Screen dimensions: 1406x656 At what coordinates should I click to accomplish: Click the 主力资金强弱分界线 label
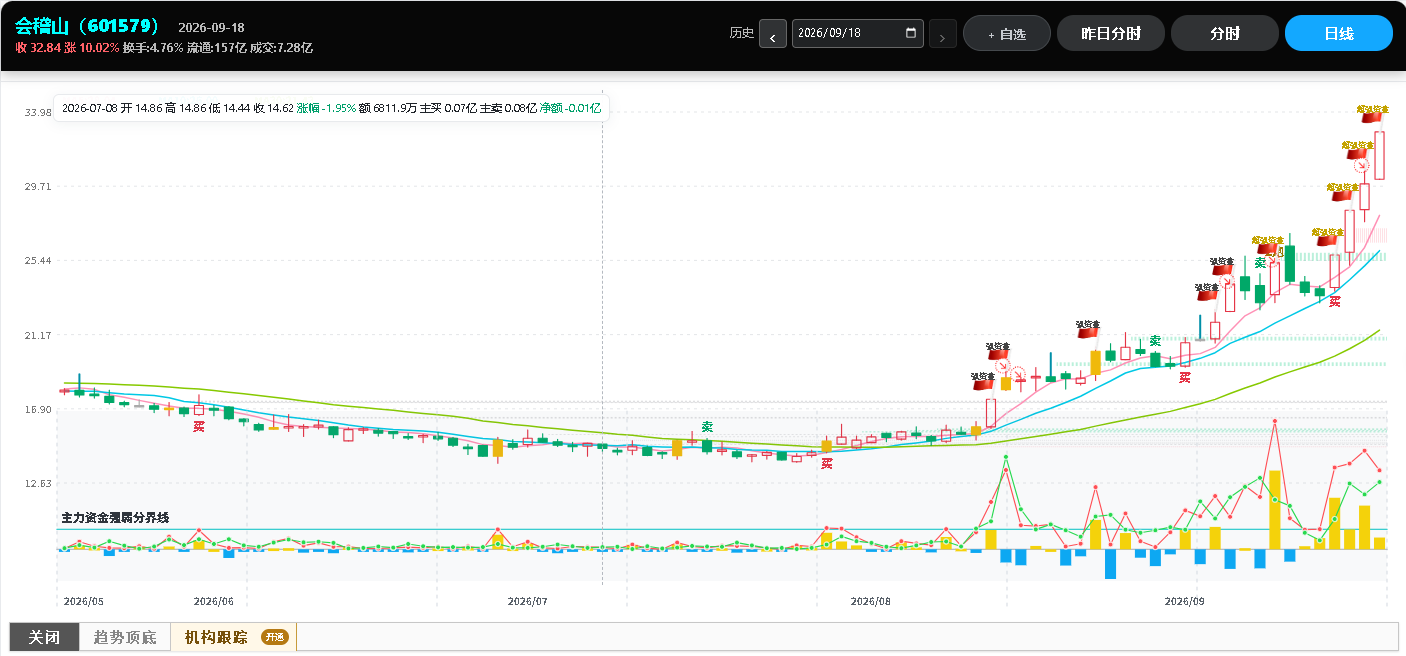(x=115, y=518)
